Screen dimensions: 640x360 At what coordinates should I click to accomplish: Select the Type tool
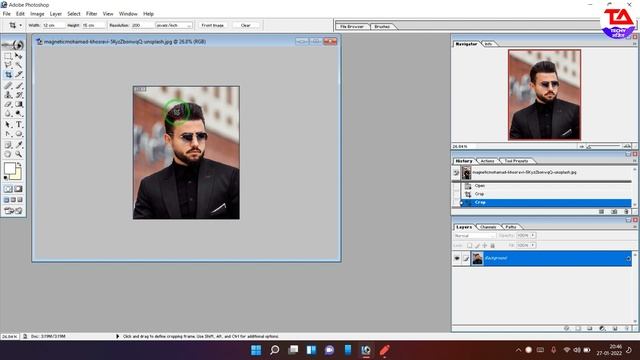(18, 124)
